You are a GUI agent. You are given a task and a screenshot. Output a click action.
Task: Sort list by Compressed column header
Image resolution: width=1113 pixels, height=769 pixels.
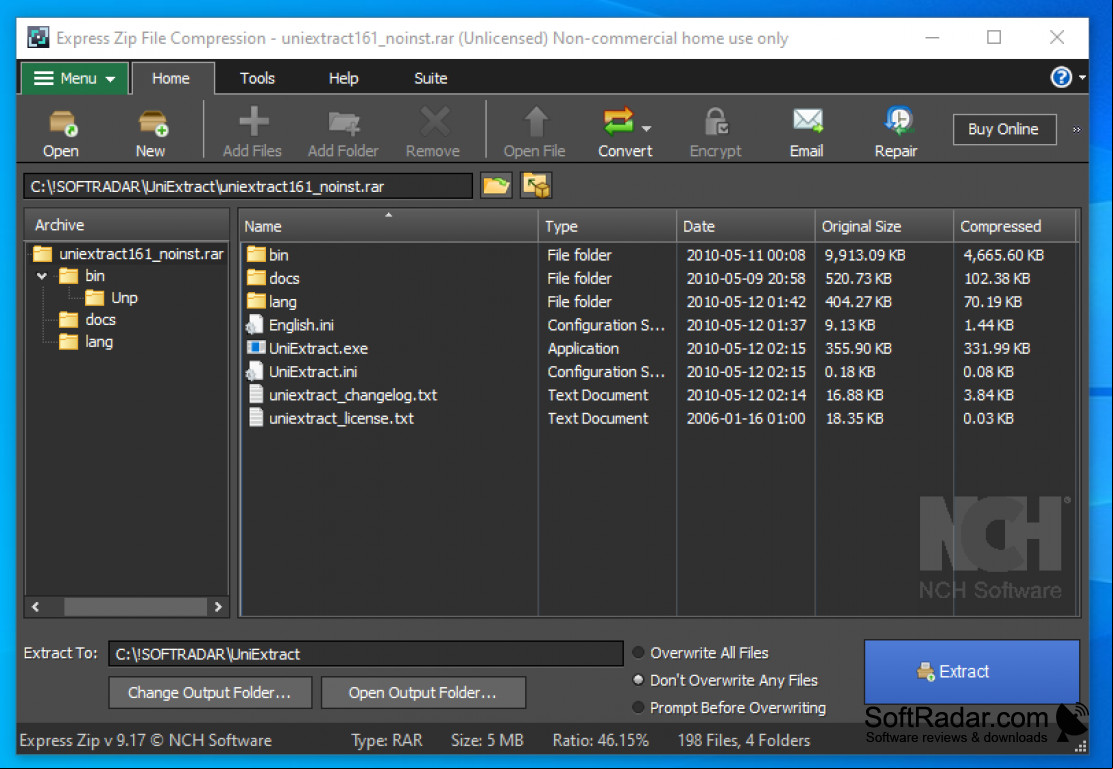click(1015, 226)
